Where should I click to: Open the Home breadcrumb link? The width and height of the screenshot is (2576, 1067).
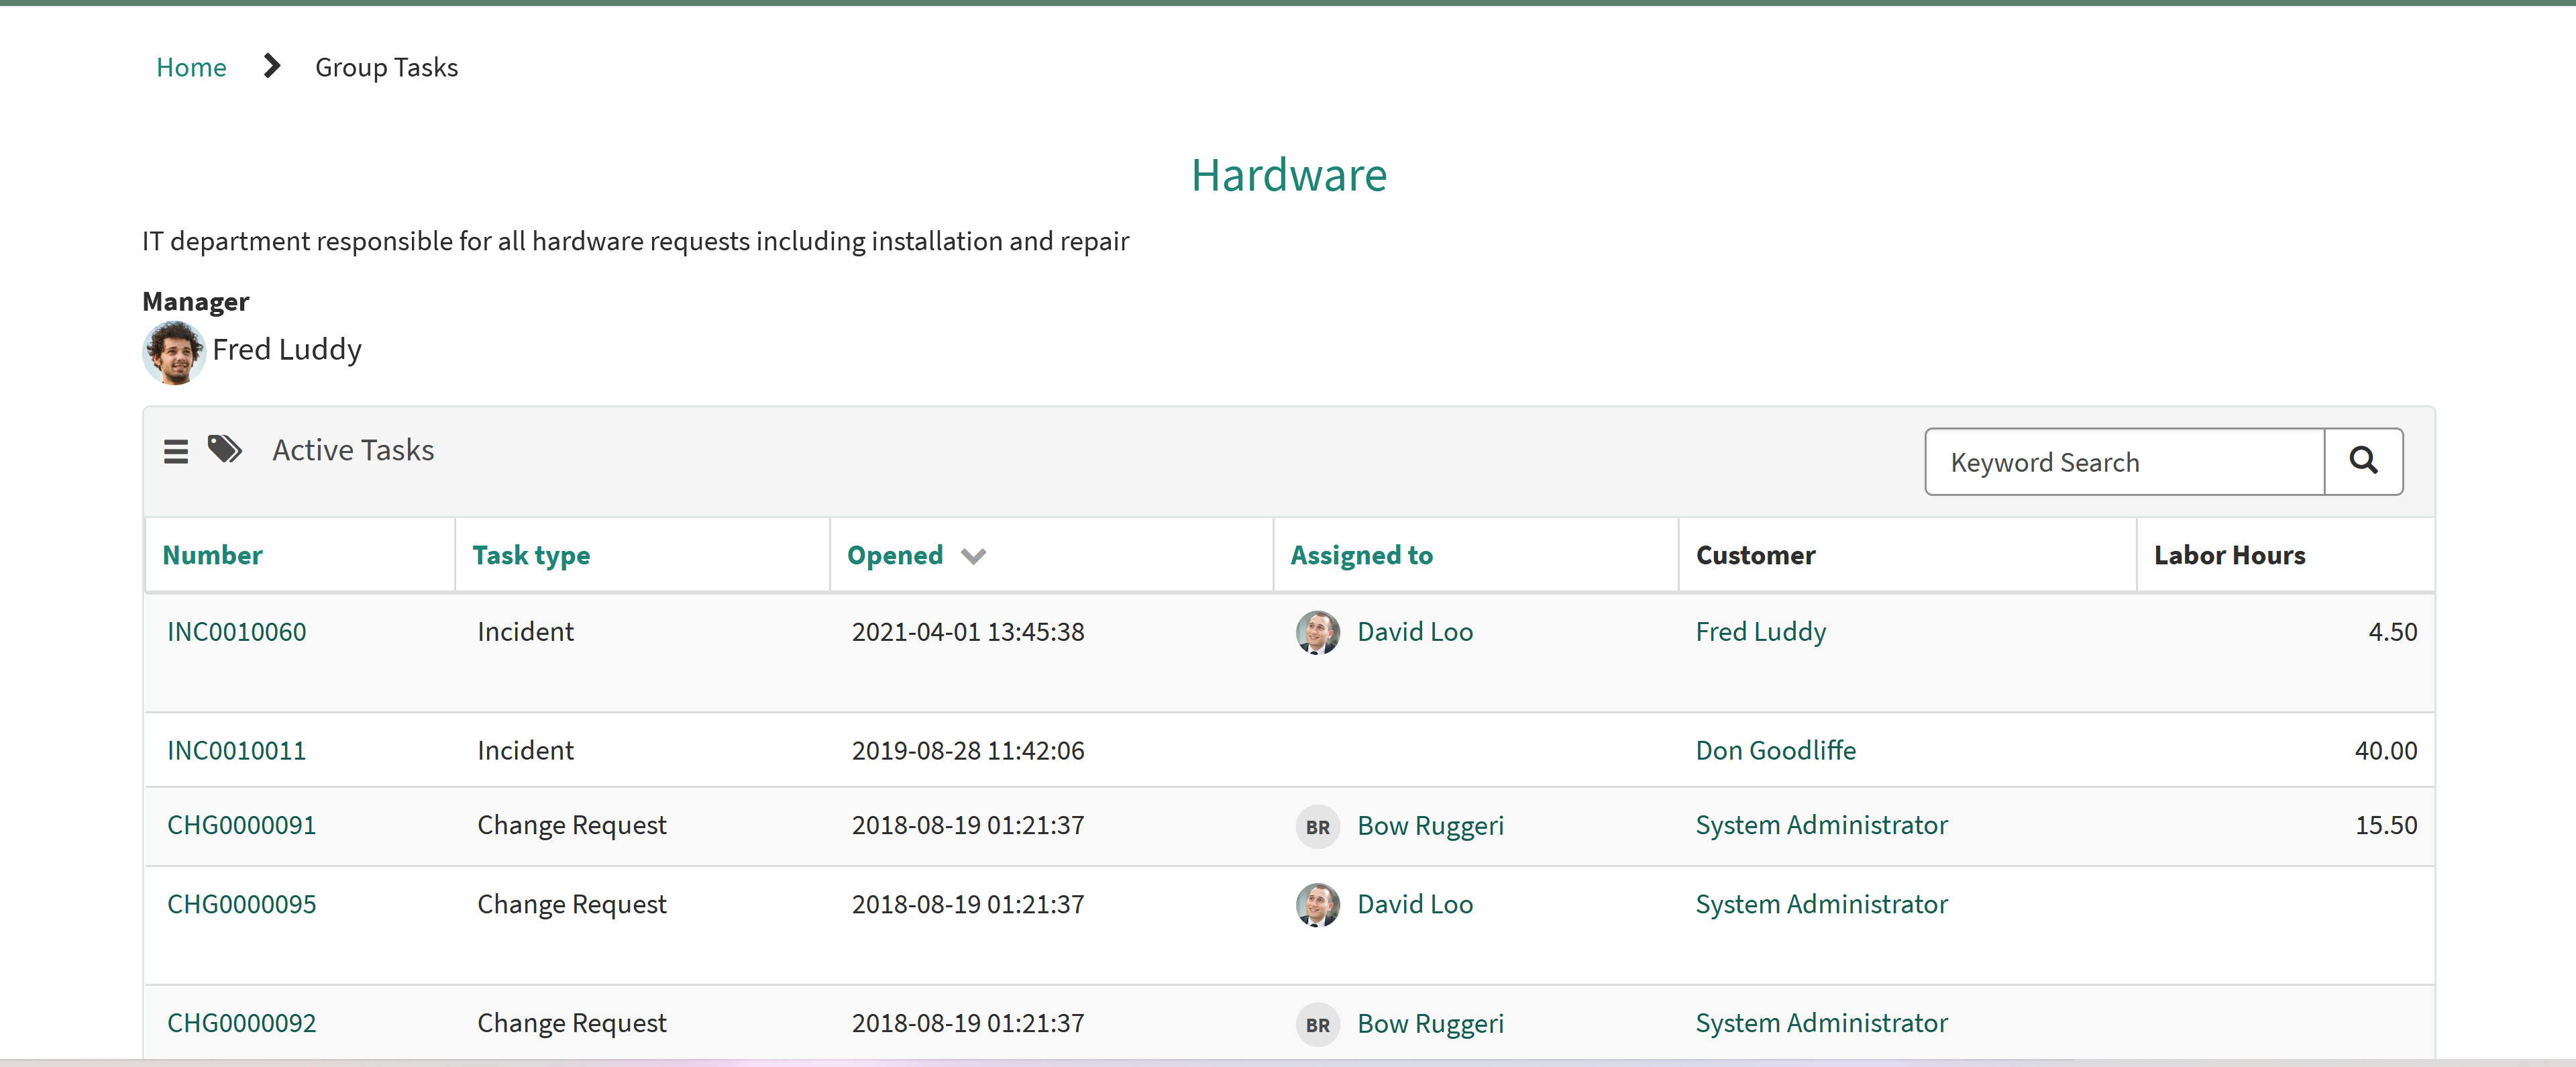191,67
